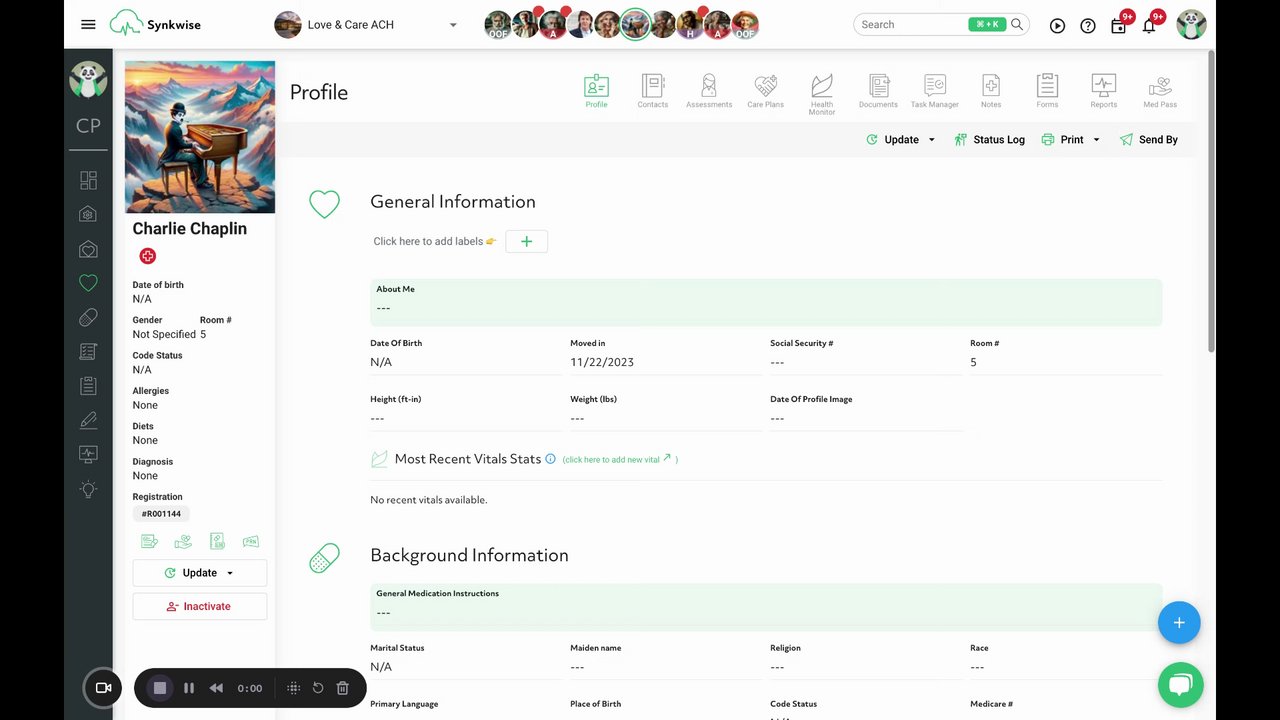The height and width of the screenshot is (720, 1280).
Task: Play the tutorial video icon in header
Action: (x=1057, y=26)
